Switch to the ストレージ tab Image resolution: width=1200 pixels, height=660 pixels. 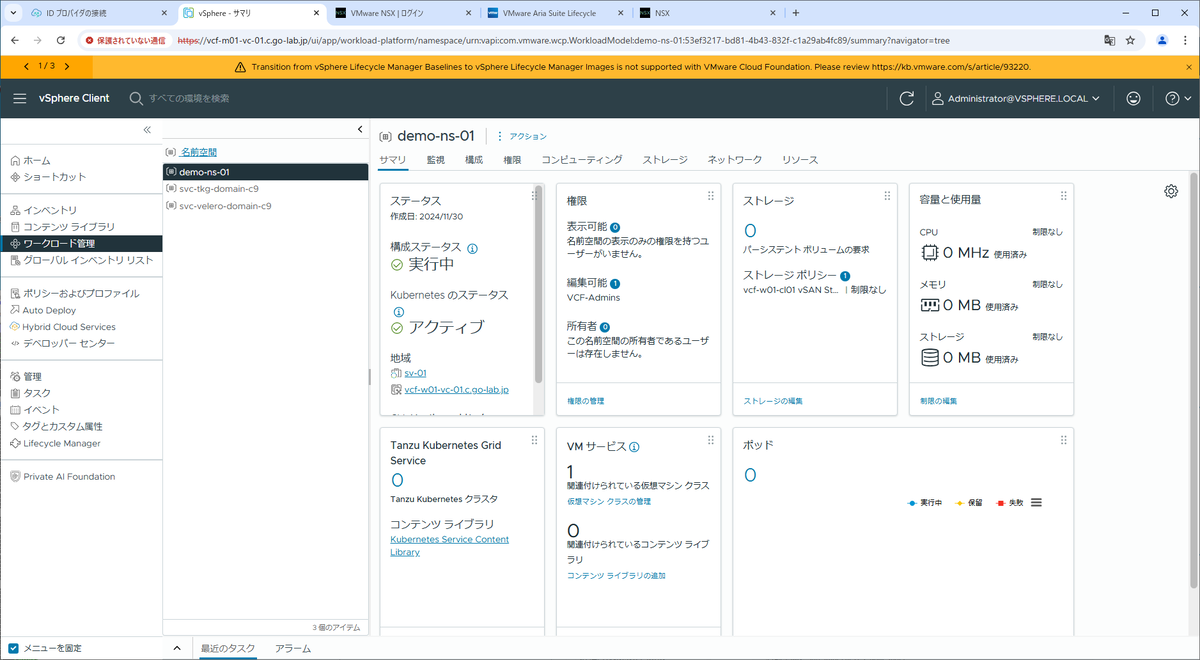tap(665, 160)
